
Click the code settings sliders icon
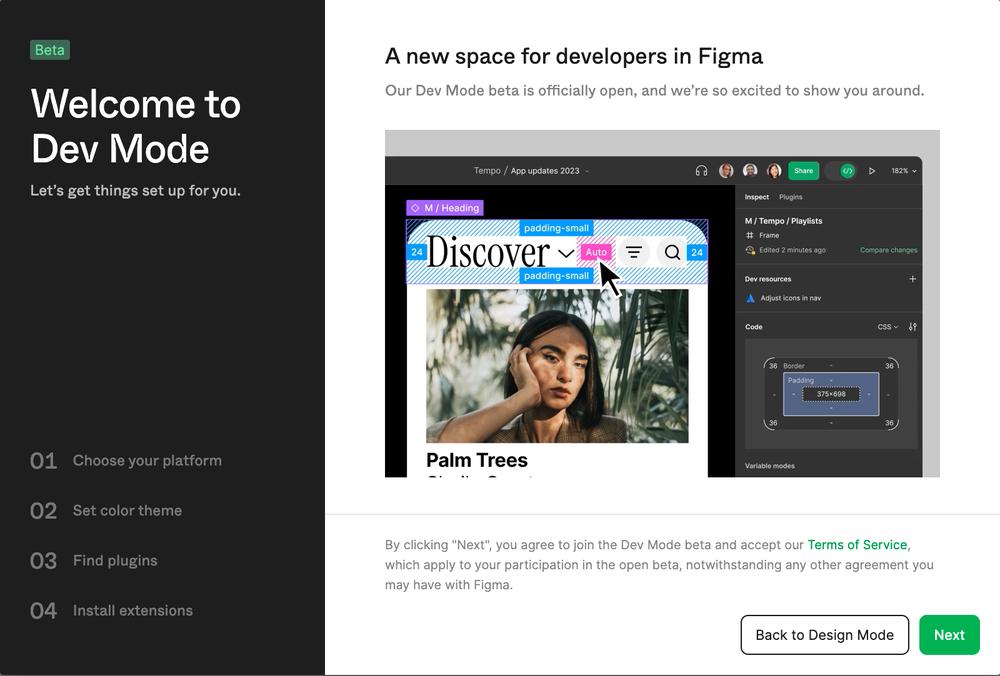[913, 327]
